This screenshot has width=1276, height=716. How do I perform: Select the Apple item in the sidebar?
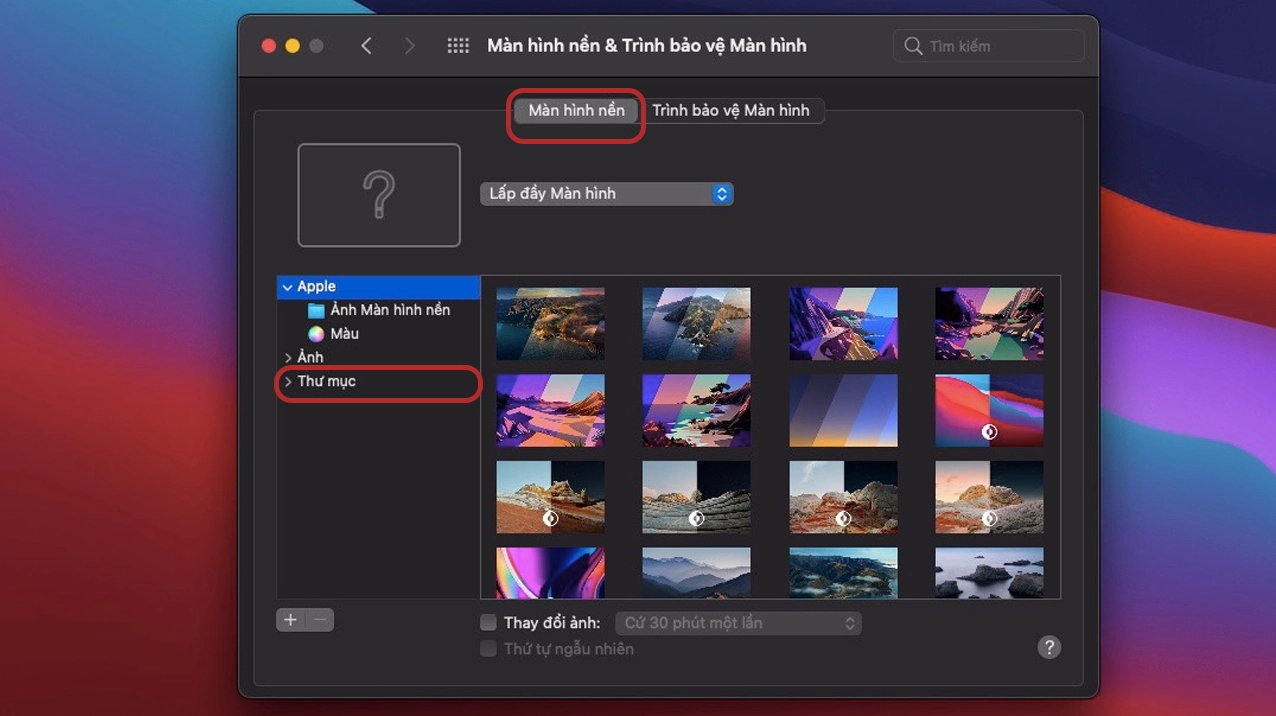313,286
